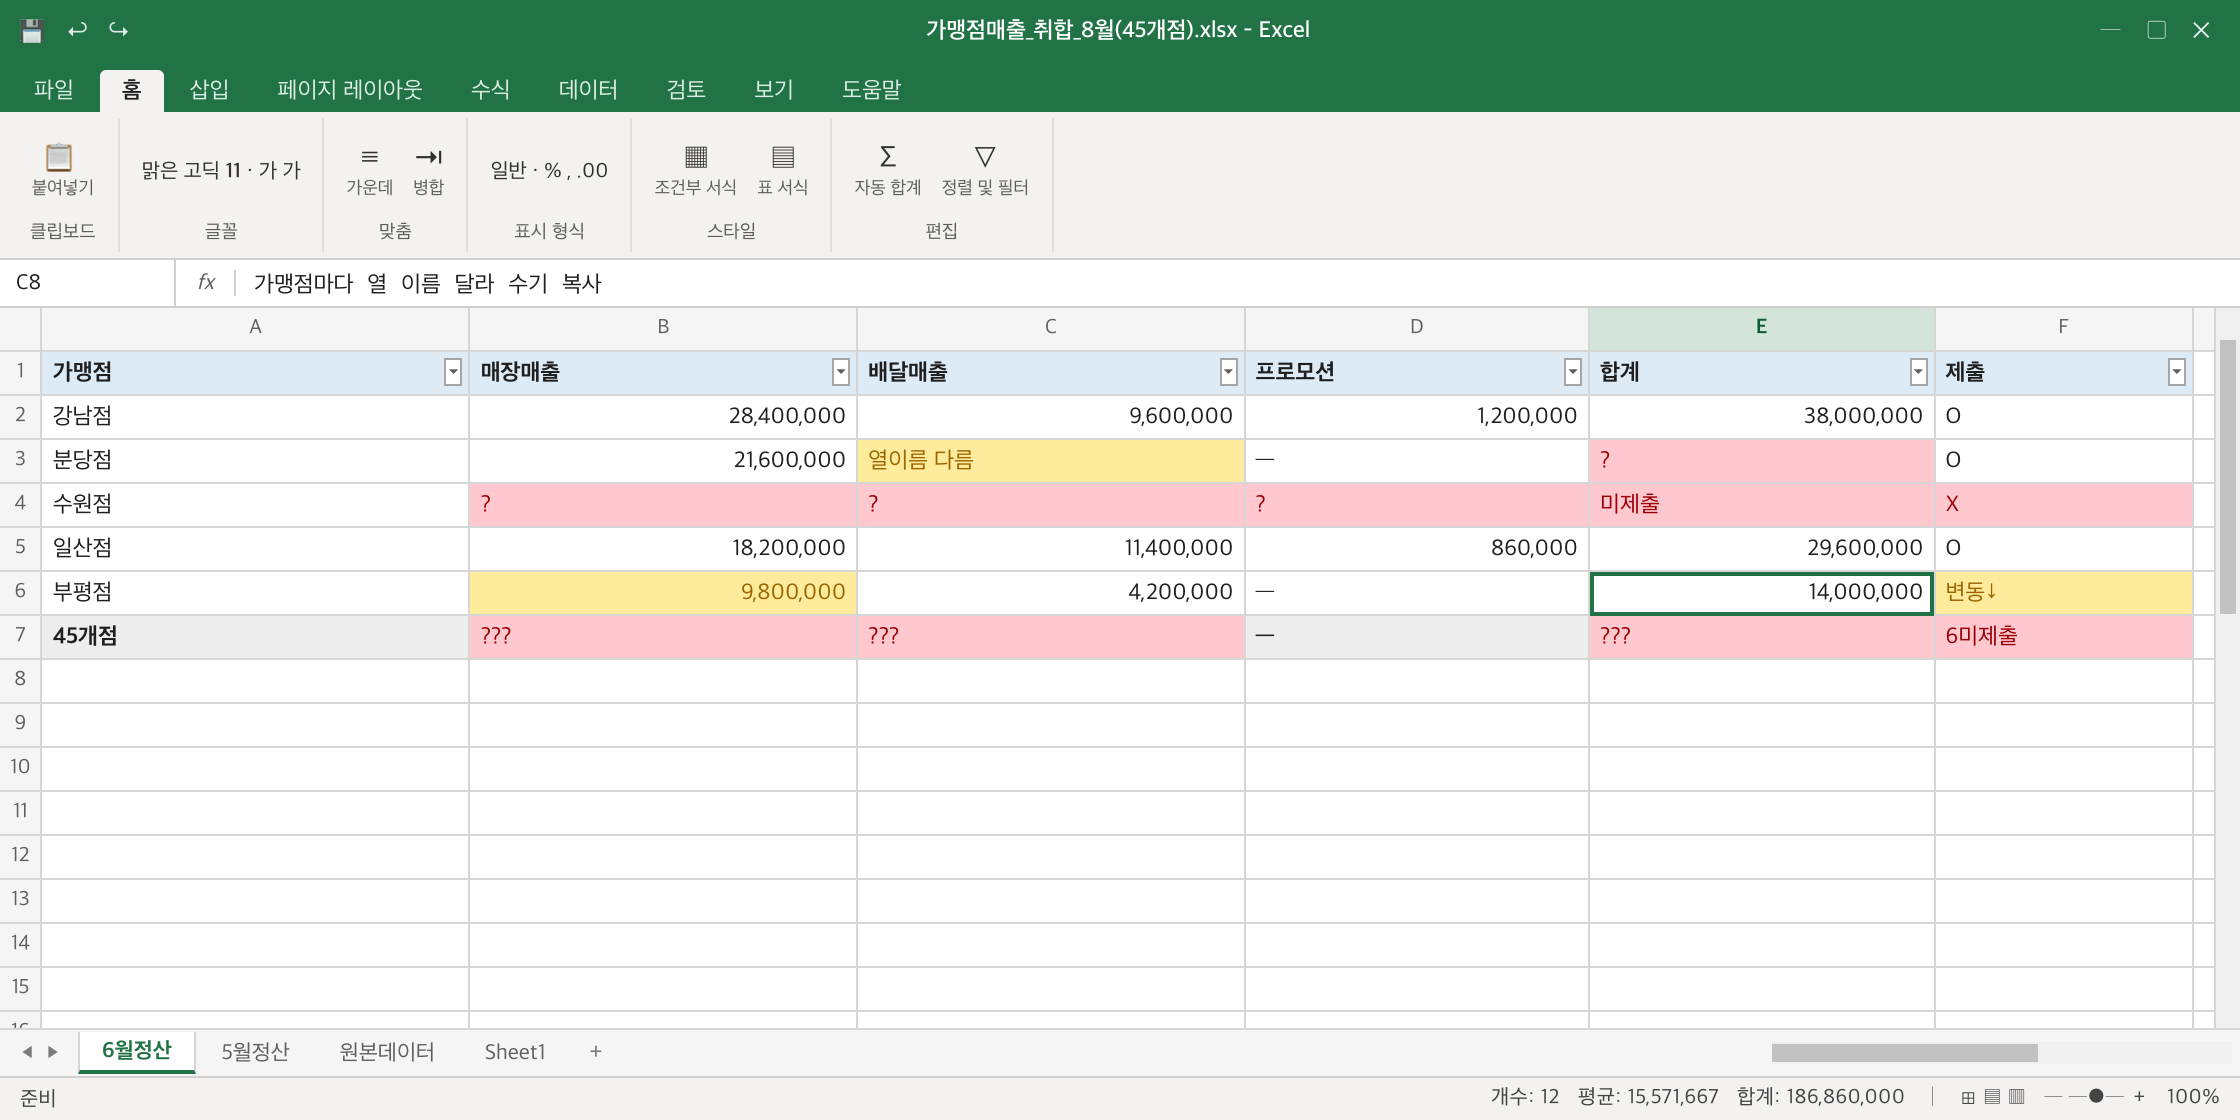Switch to page layout view icon
Image resolution: width=2240 pixels, height=1120 pixels.
coord(1992,1097)
